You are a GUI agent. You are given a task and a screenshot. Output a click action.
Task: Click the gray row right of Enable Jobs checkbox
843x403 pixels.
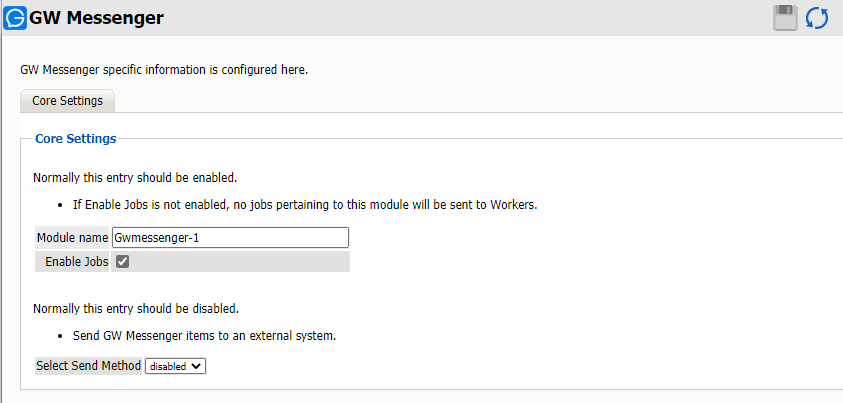(x=240, y=262)
